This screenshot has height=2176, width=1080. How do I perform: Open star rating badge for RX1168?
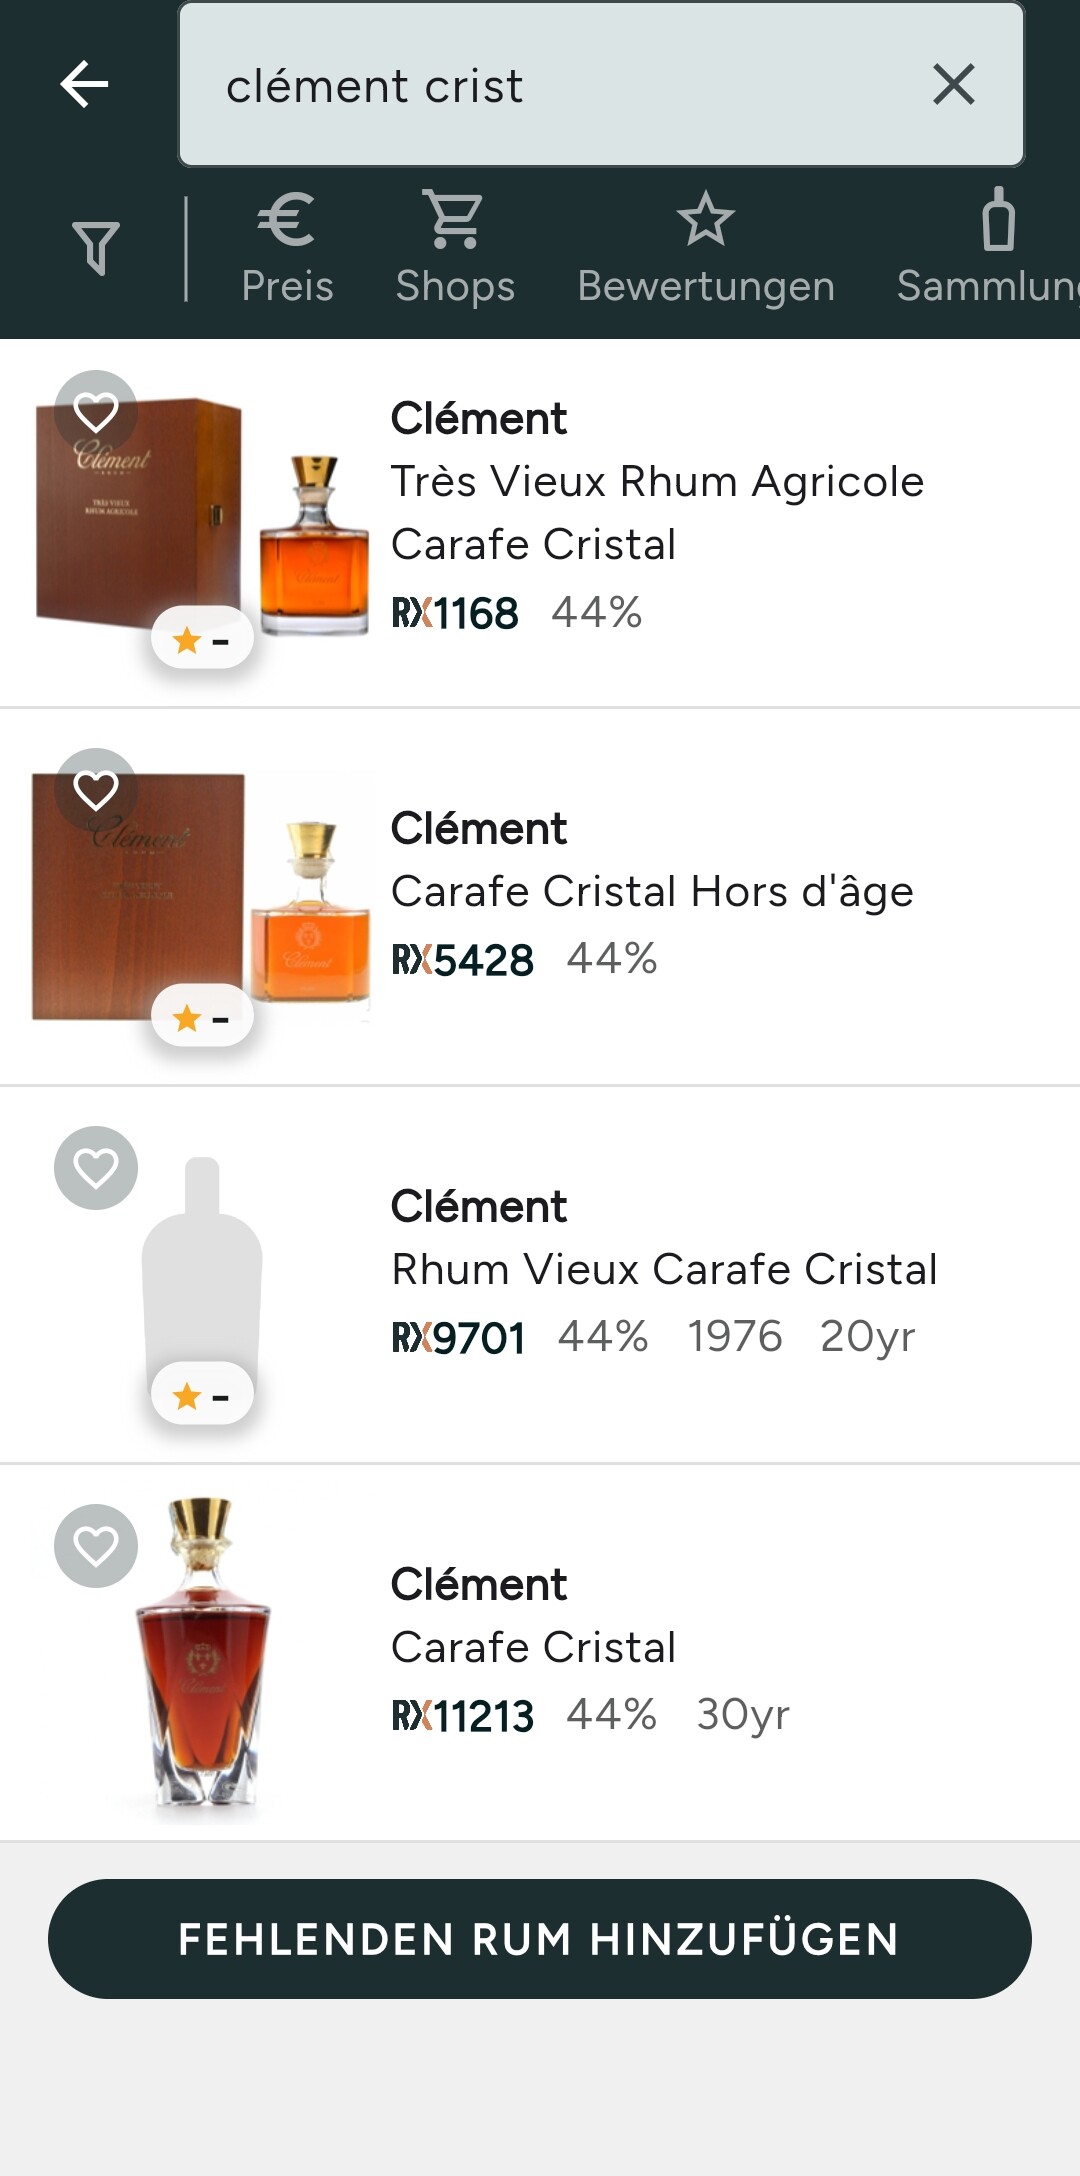tap(202, 640)
